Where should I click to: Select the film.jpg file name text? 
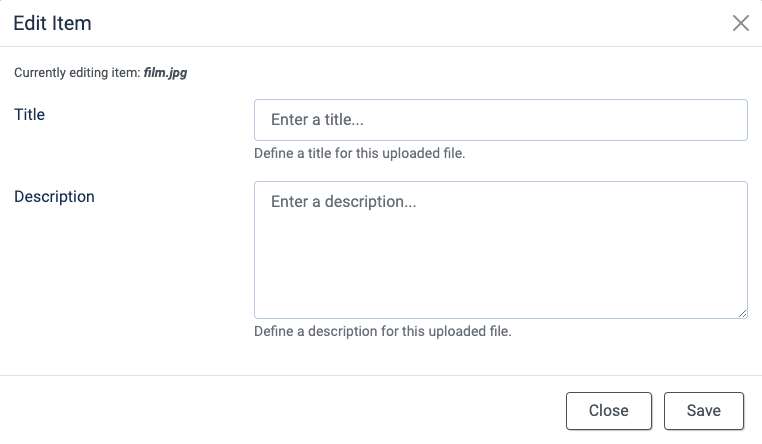[165, 73]
